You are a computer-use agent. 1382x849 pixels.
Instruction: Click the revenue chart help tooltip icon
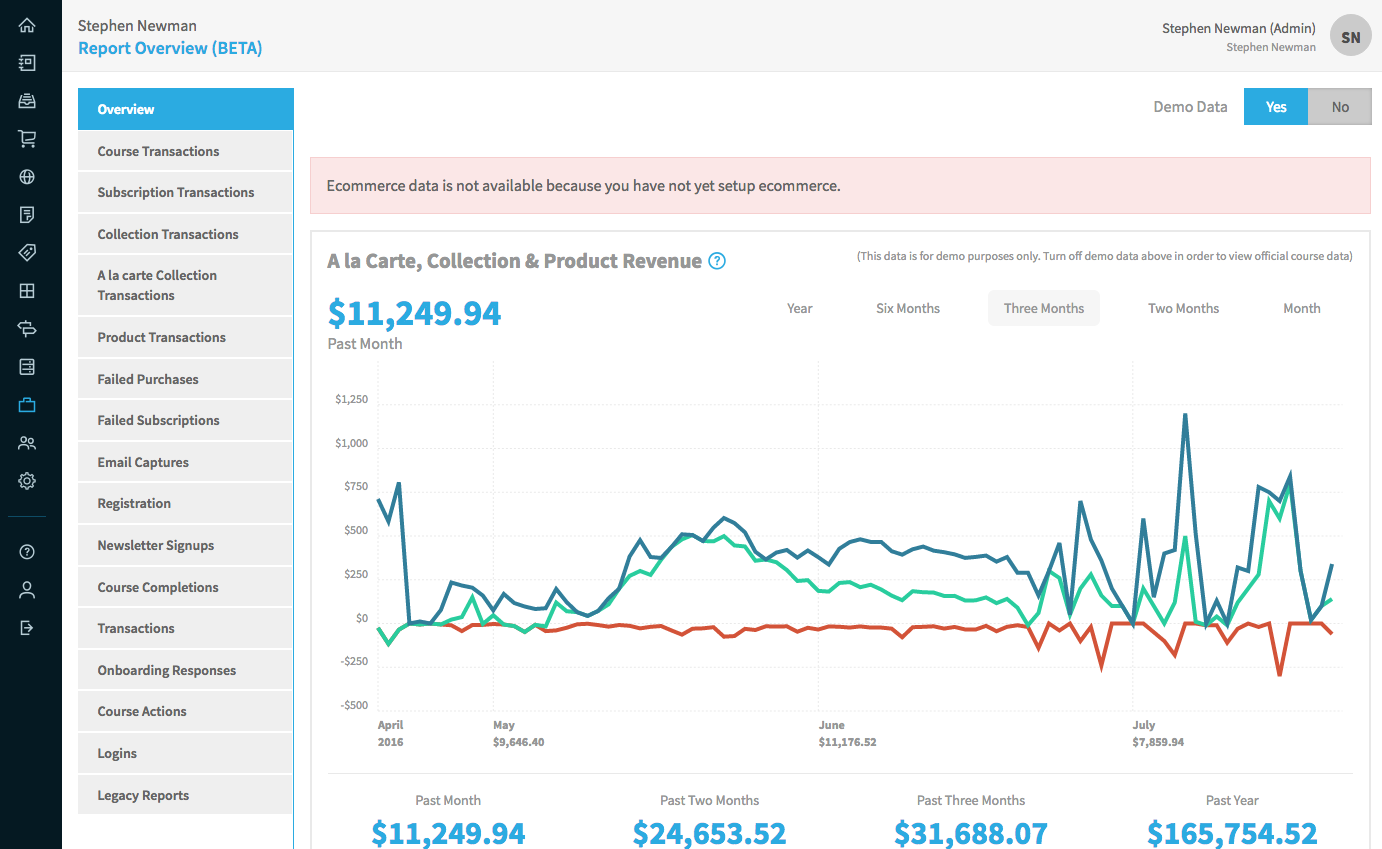coord(717,261)
